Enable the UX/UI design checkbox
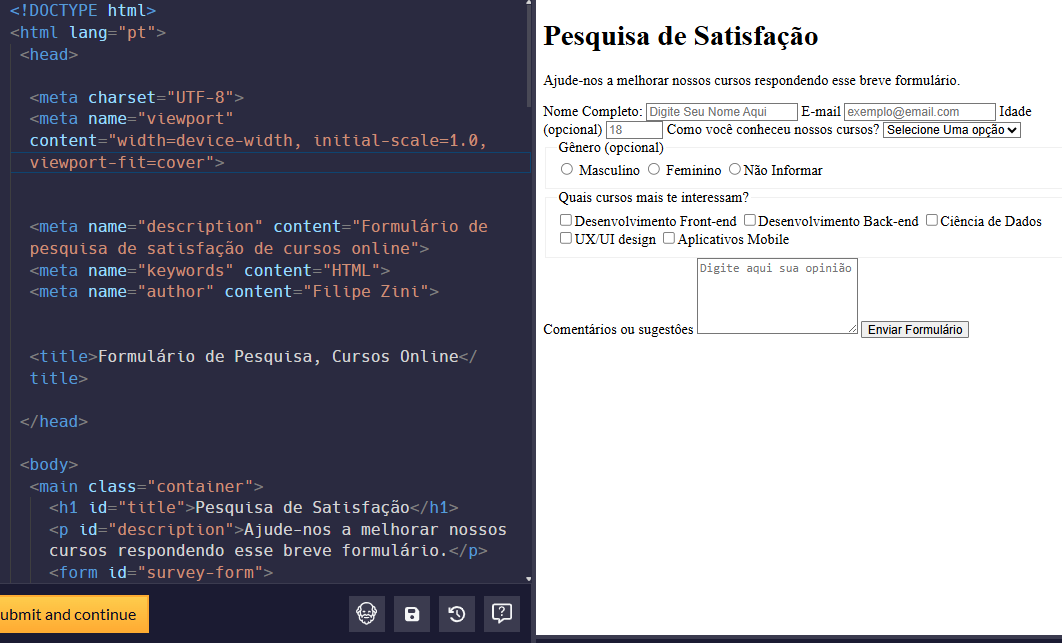This screenshot has height=643, width=1062. [566, 238]
